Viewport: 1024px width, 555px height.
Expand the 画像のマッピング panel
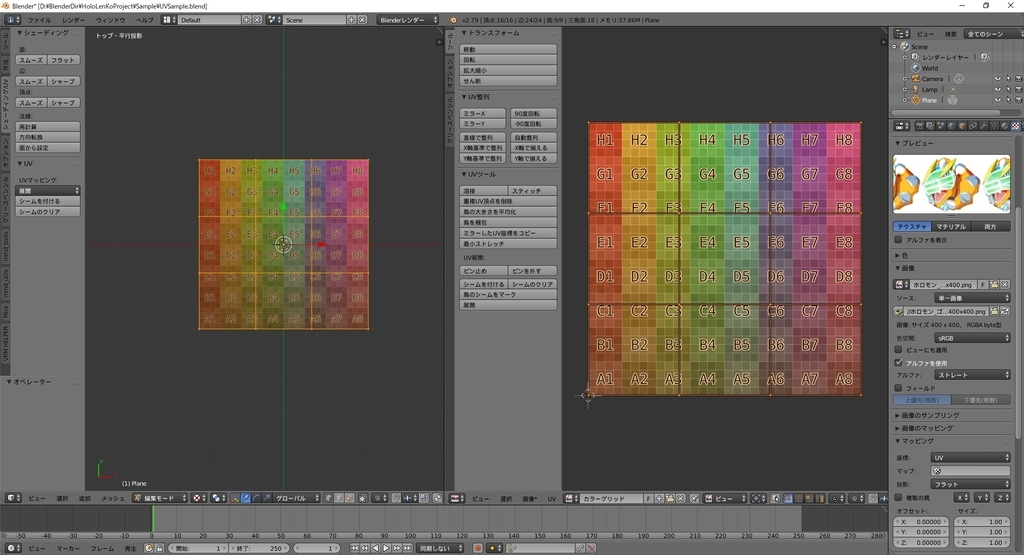click(x=927, y=428)
